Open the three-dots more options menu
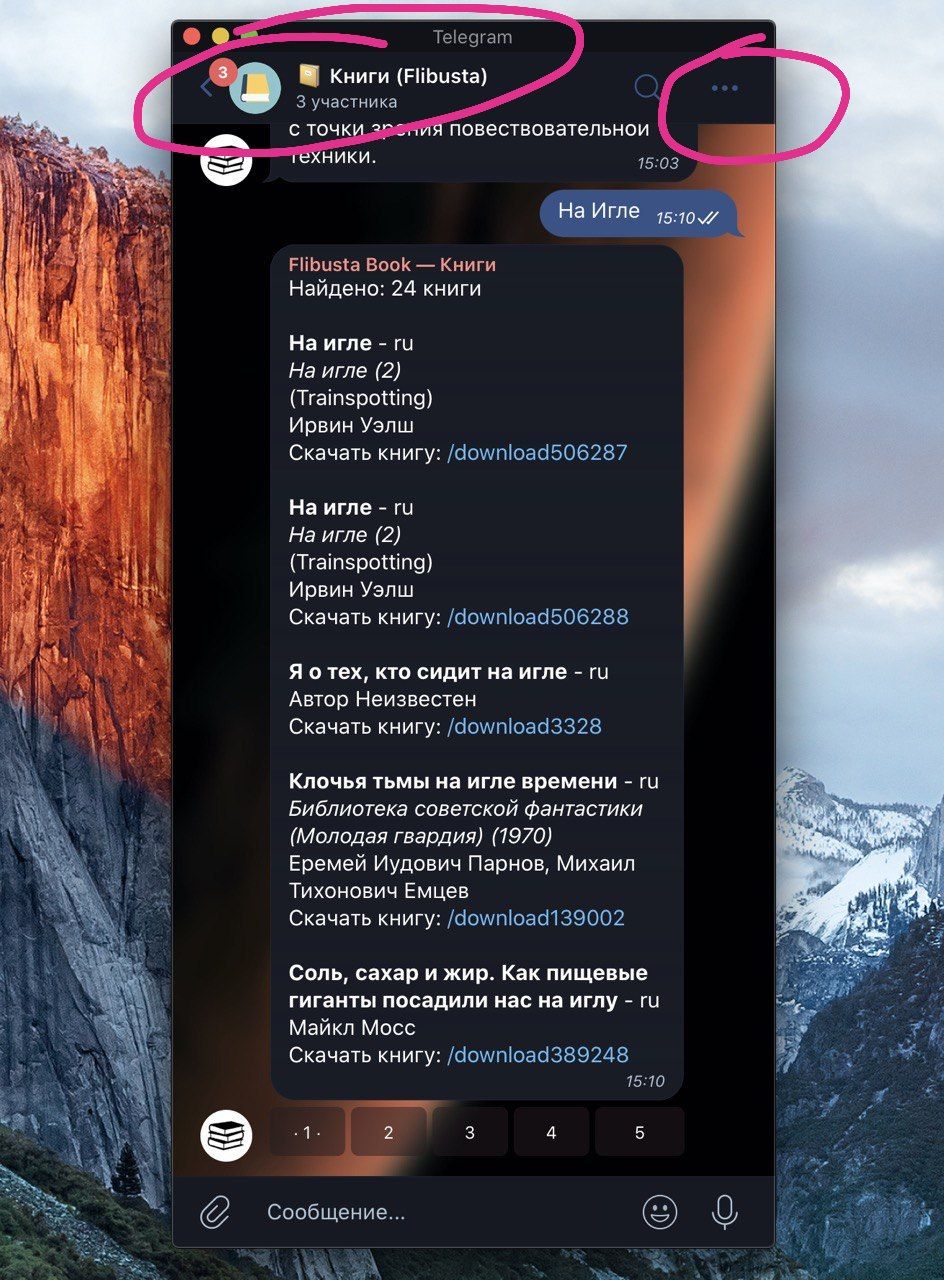 (724, 88)
